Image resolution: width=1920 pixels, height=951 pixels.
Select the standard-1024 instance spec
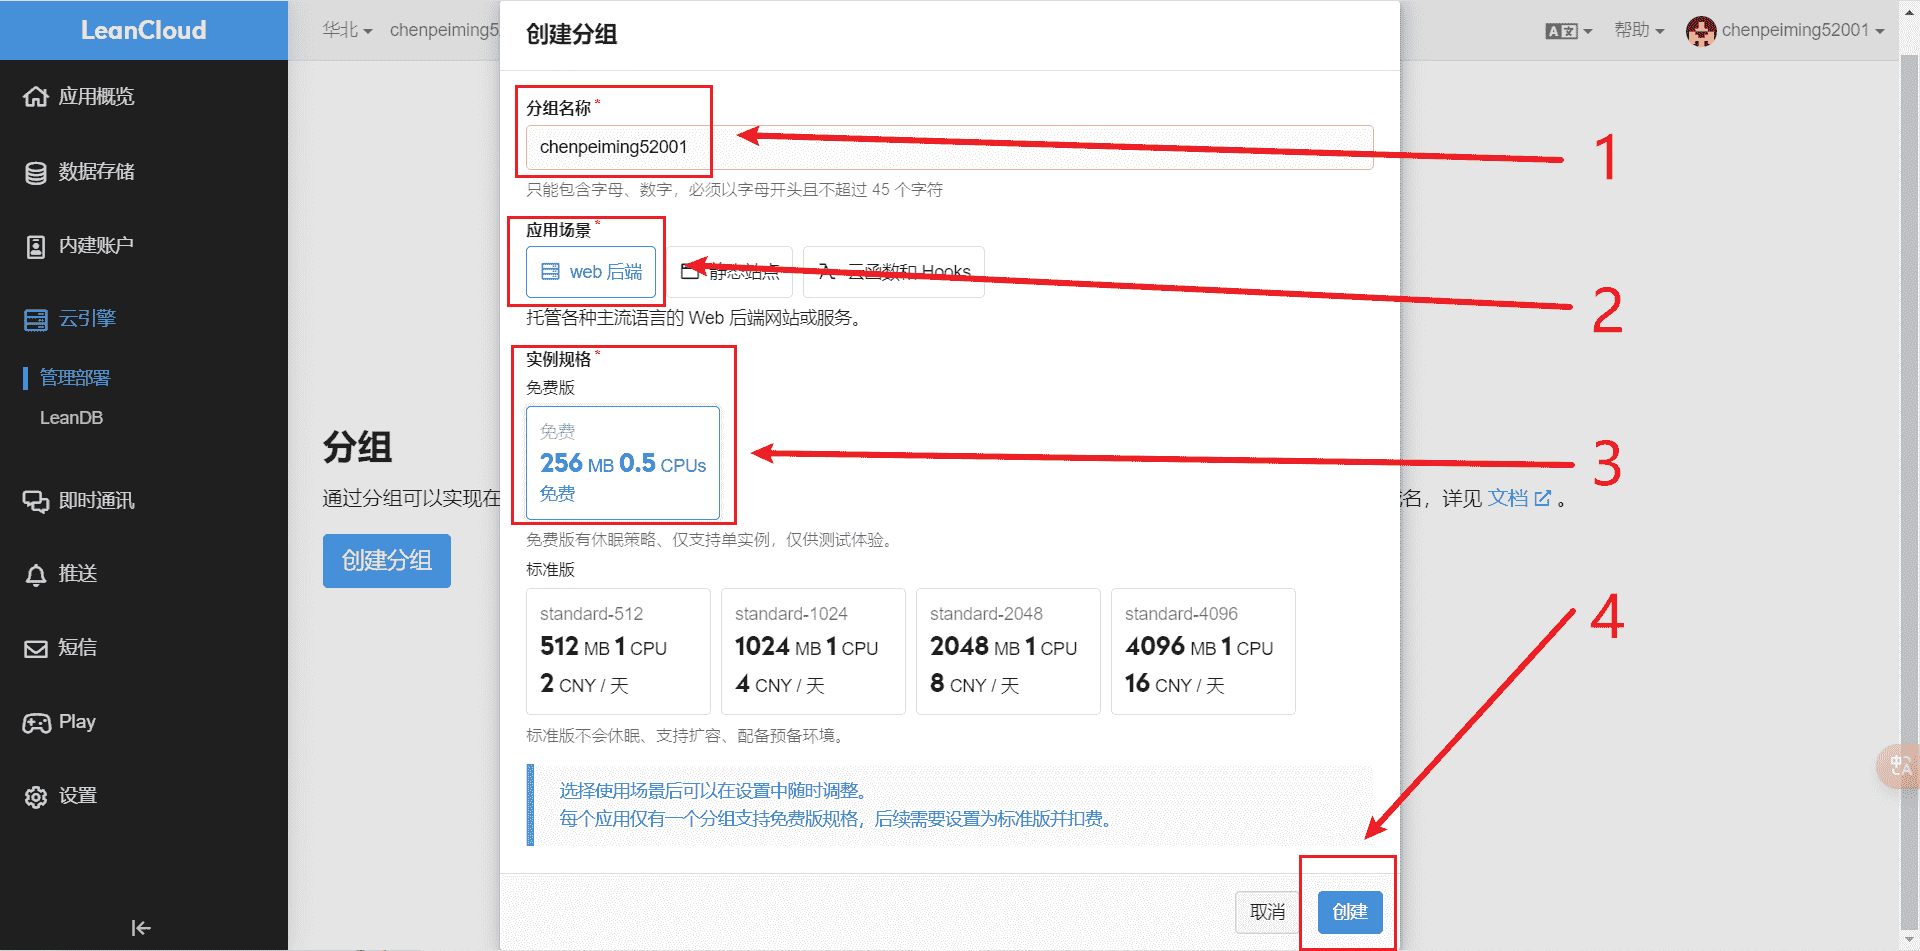coord(813,651)
